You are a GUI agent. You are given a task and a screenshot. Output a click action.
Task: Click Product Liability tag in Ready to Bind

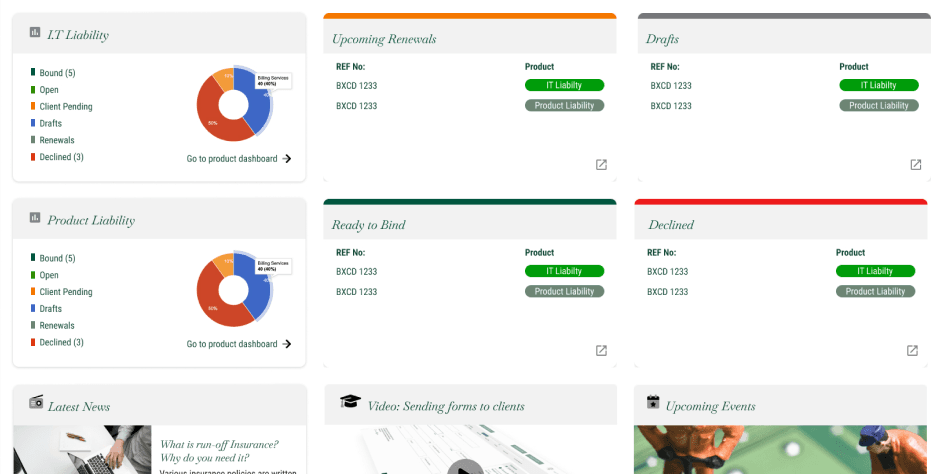565,292
